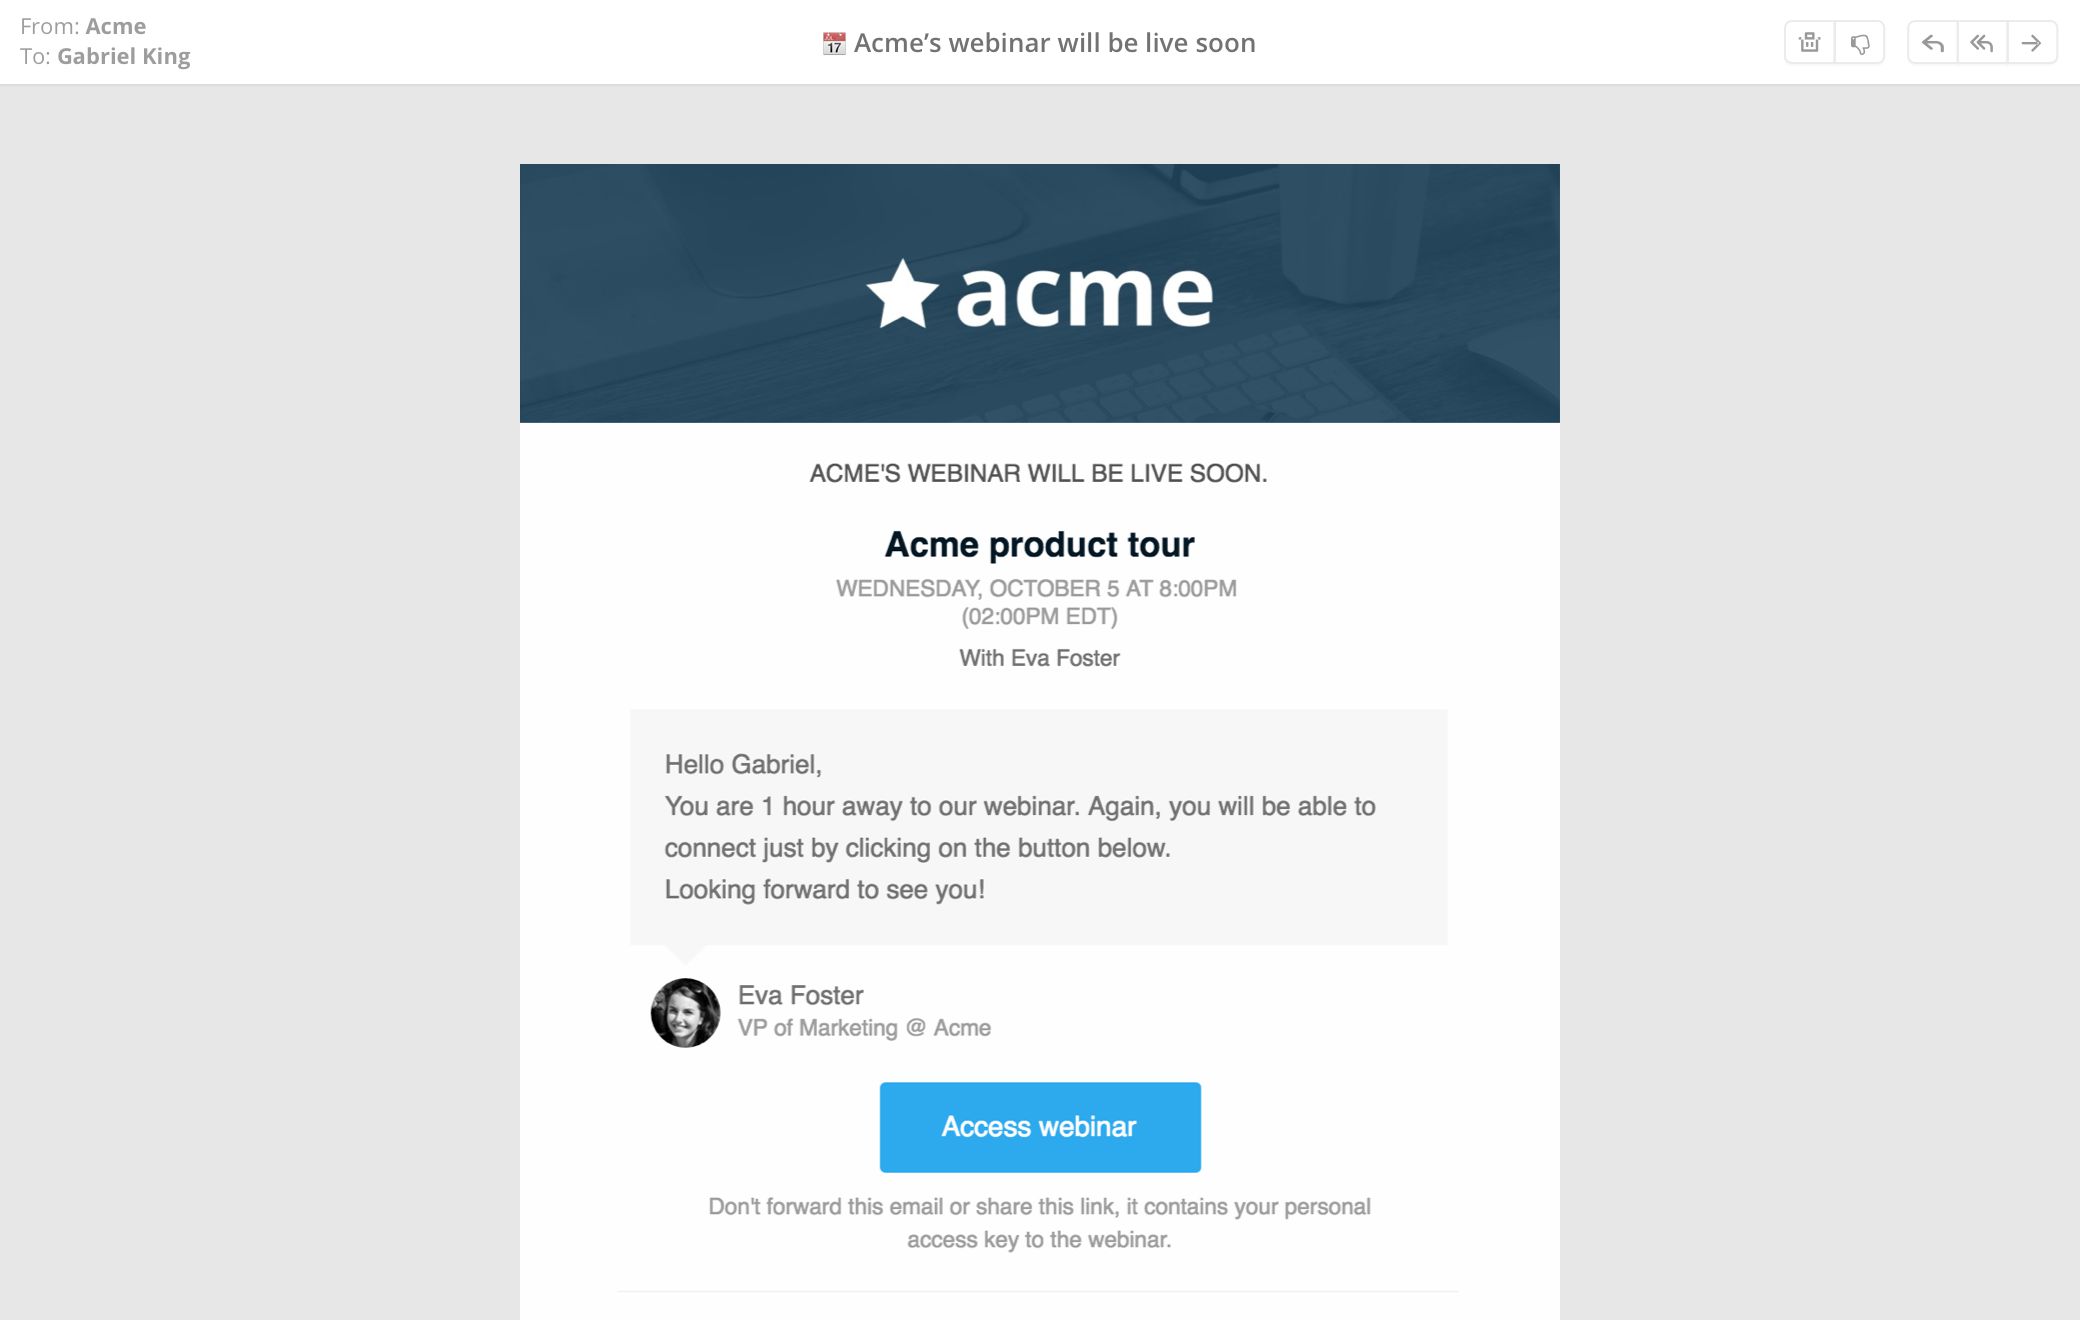This screenshot has height=1320, width=2080.
Task: Click the Wednesday, October 5 date line
Action: 1036,588
